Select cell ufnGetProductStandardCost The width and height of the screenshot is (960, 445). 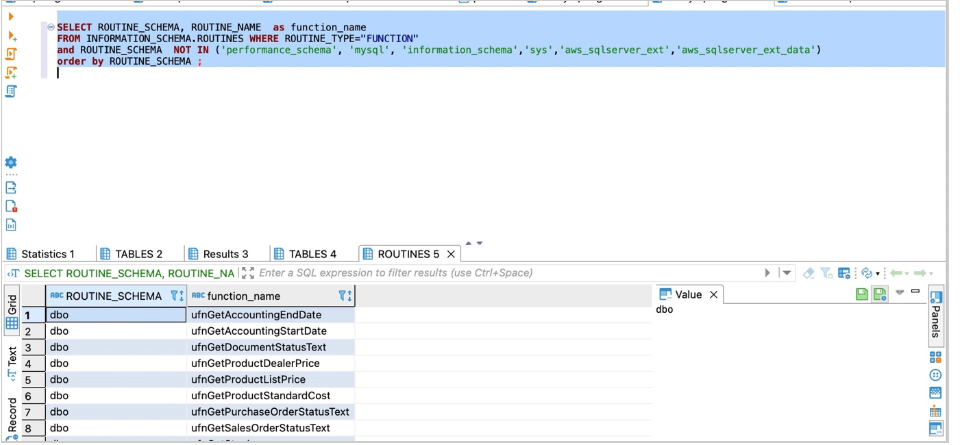point(271,396)
